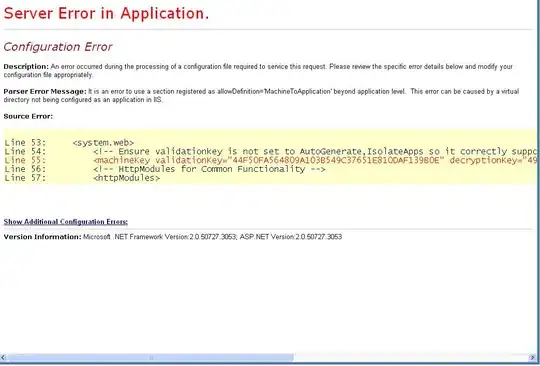Click the horizontal scrollbar thumb
Viewport: 540px width, 366px height.
click(150, 358)
